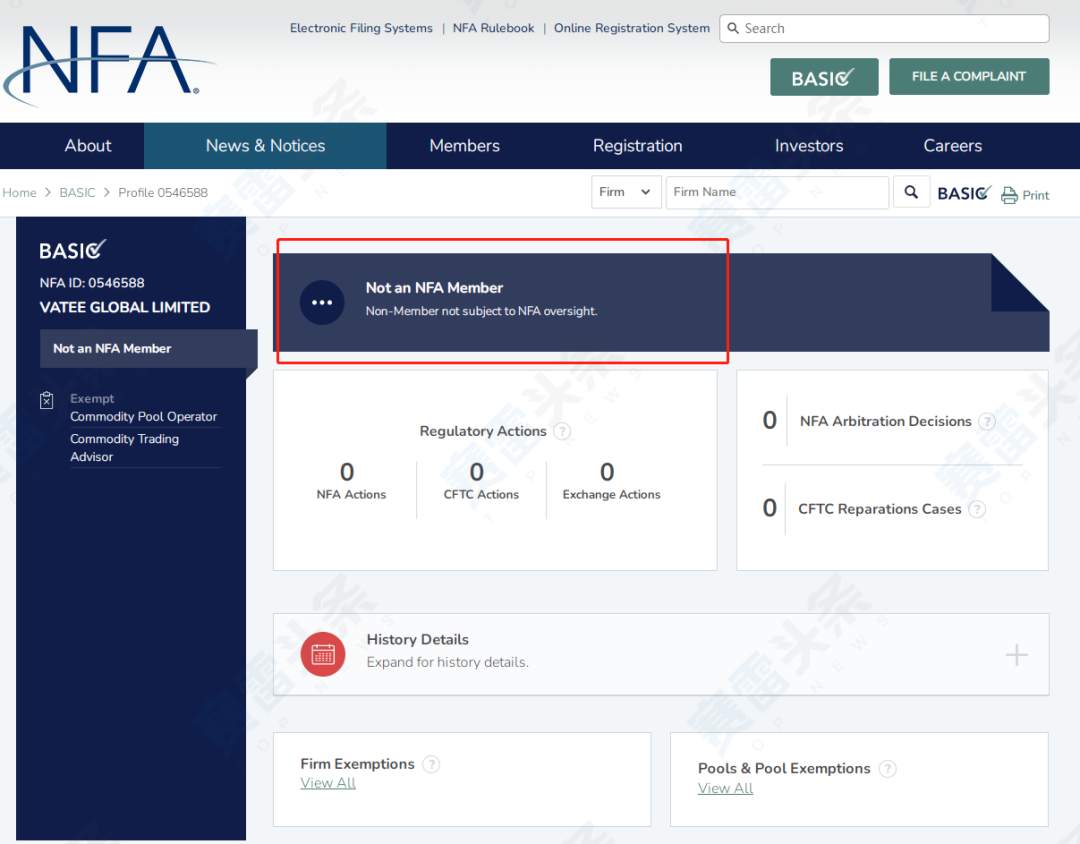The width and height of the screenshot is (1080, 844).
Task: Click the VATEE GLOBAL LIMITED firm name
Action: (x=125, y=307)
